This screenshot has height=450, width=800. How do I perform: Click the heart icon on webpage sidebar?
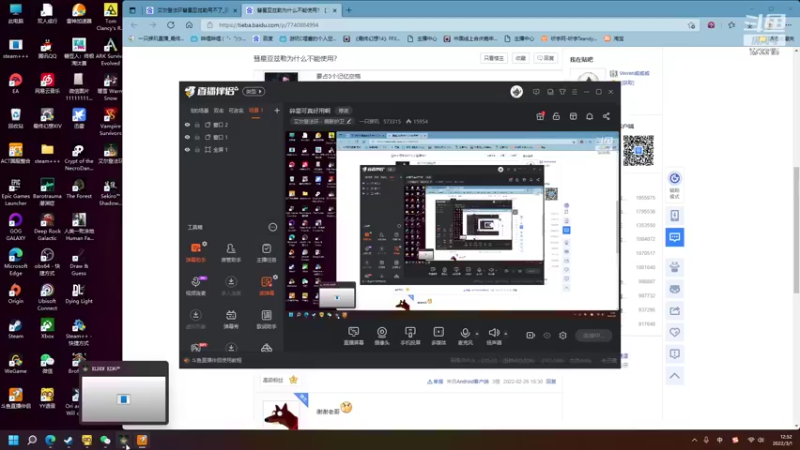click(x=674, y=332)
